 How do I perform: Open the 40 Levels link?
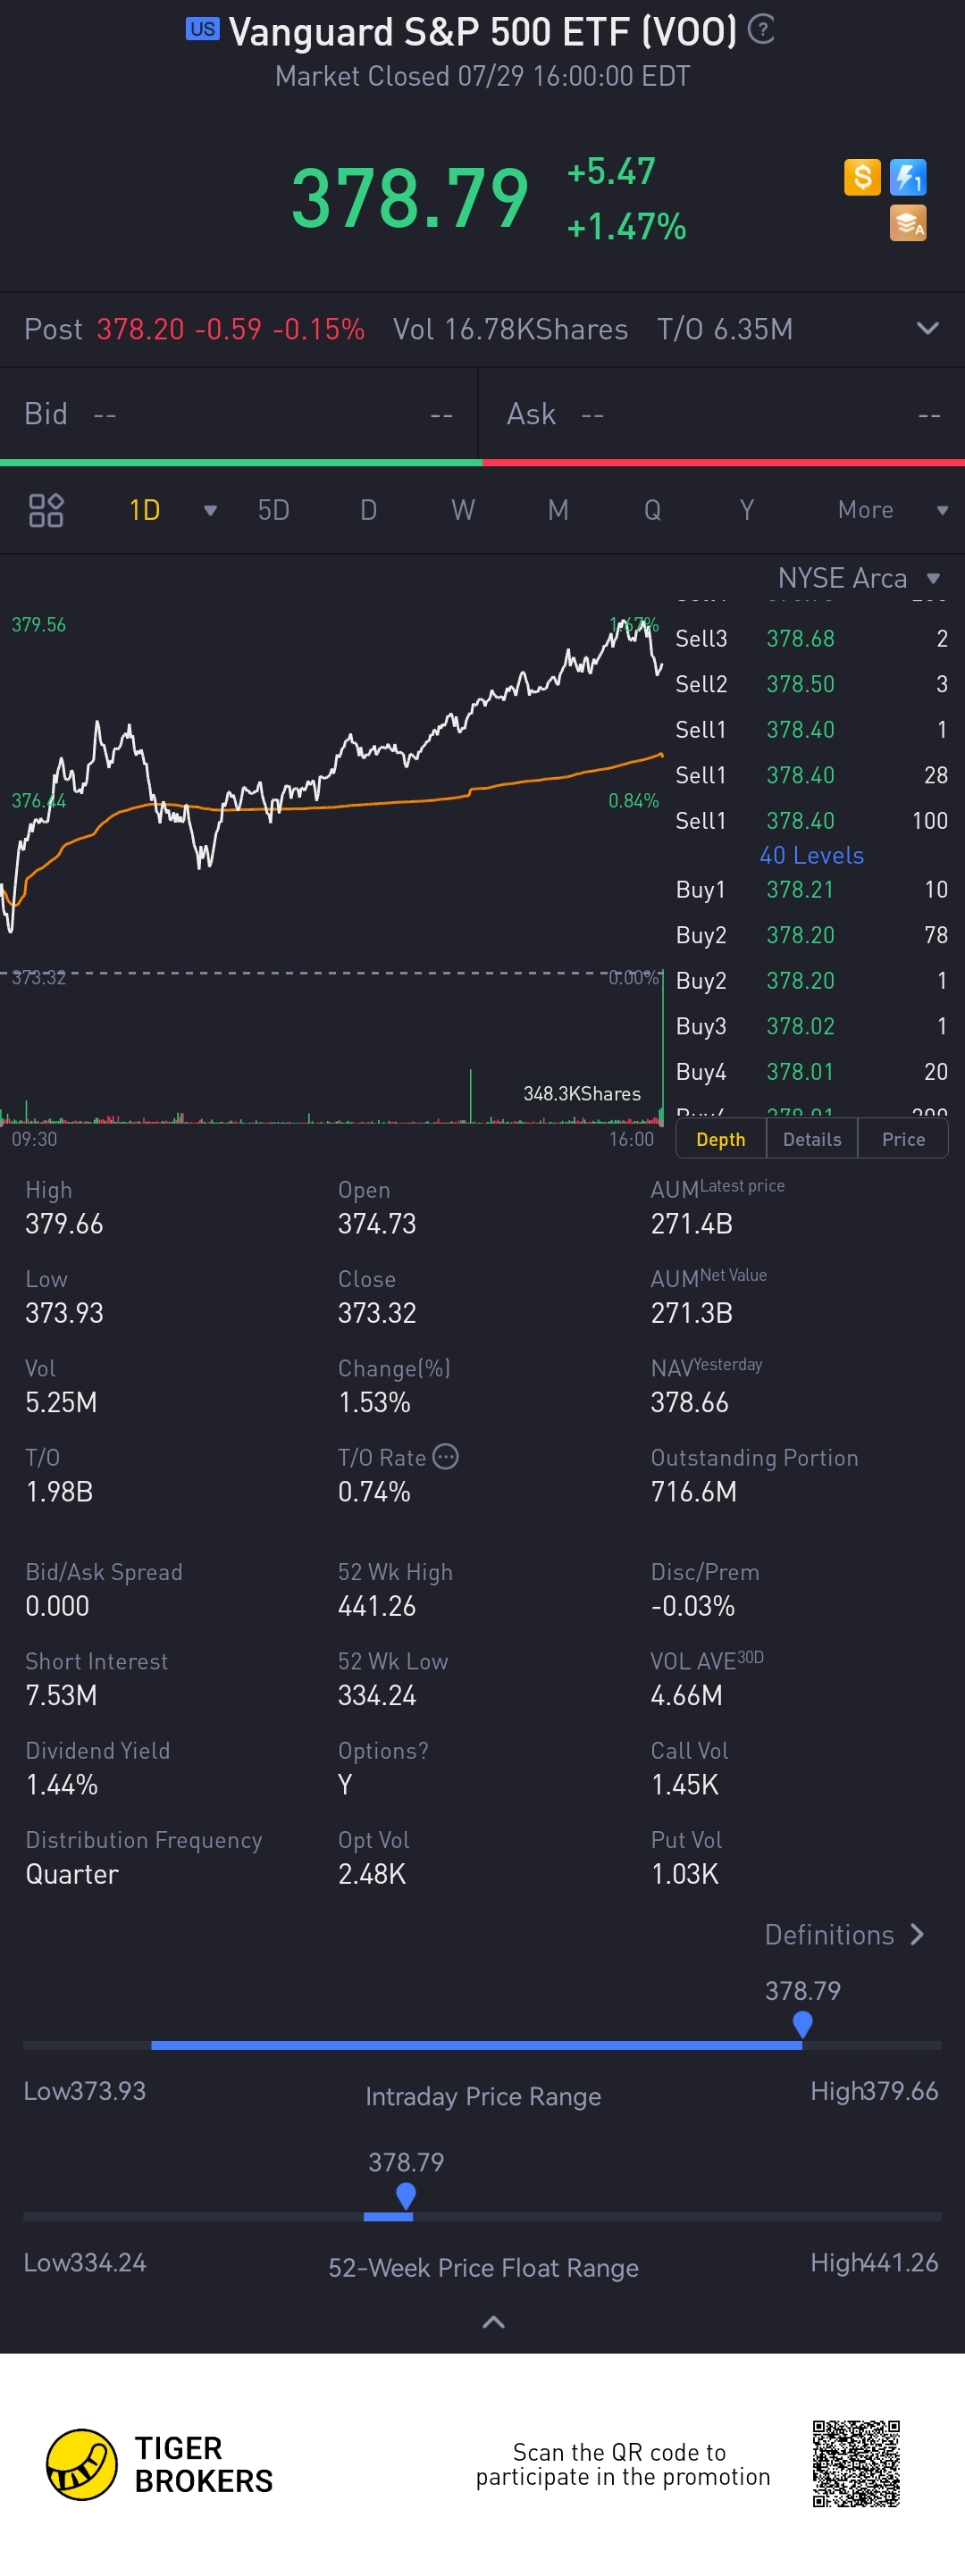click(811, 855)
